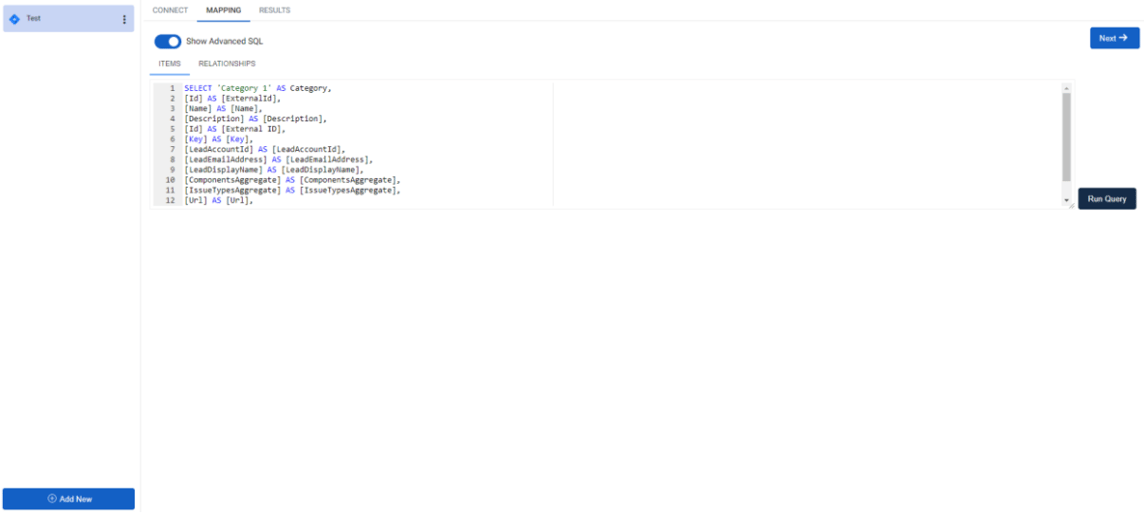Open the RELATIONSHIPS sub-tab
Screen dimensions: 1144x514
227,64
